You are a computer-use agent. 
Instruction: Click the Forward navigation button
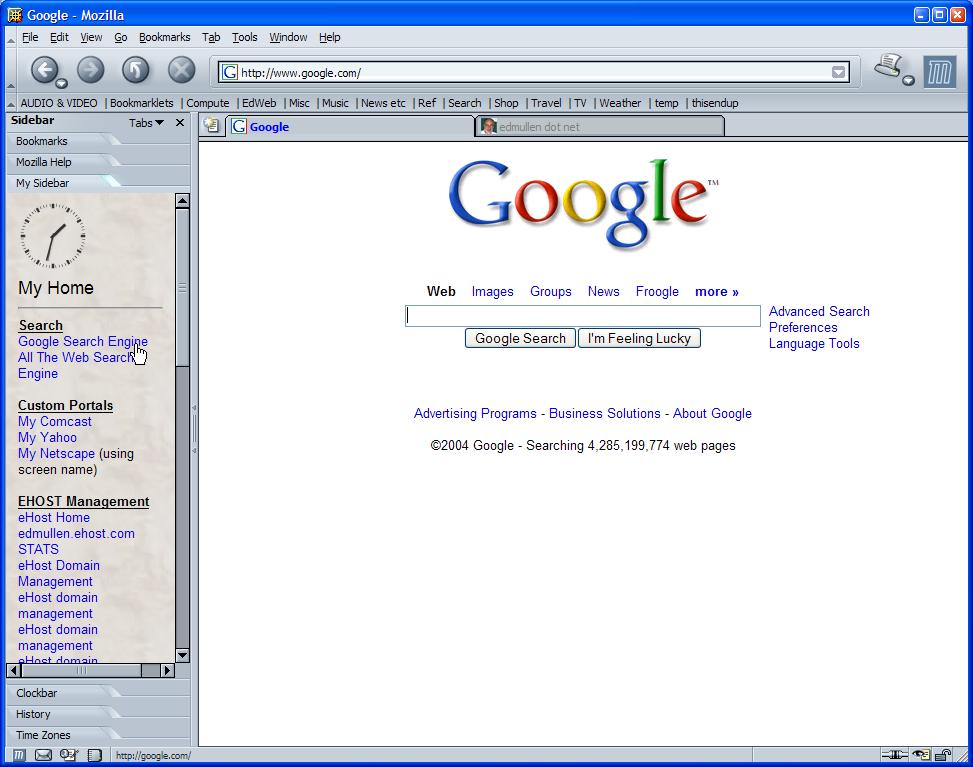[90, 69]
